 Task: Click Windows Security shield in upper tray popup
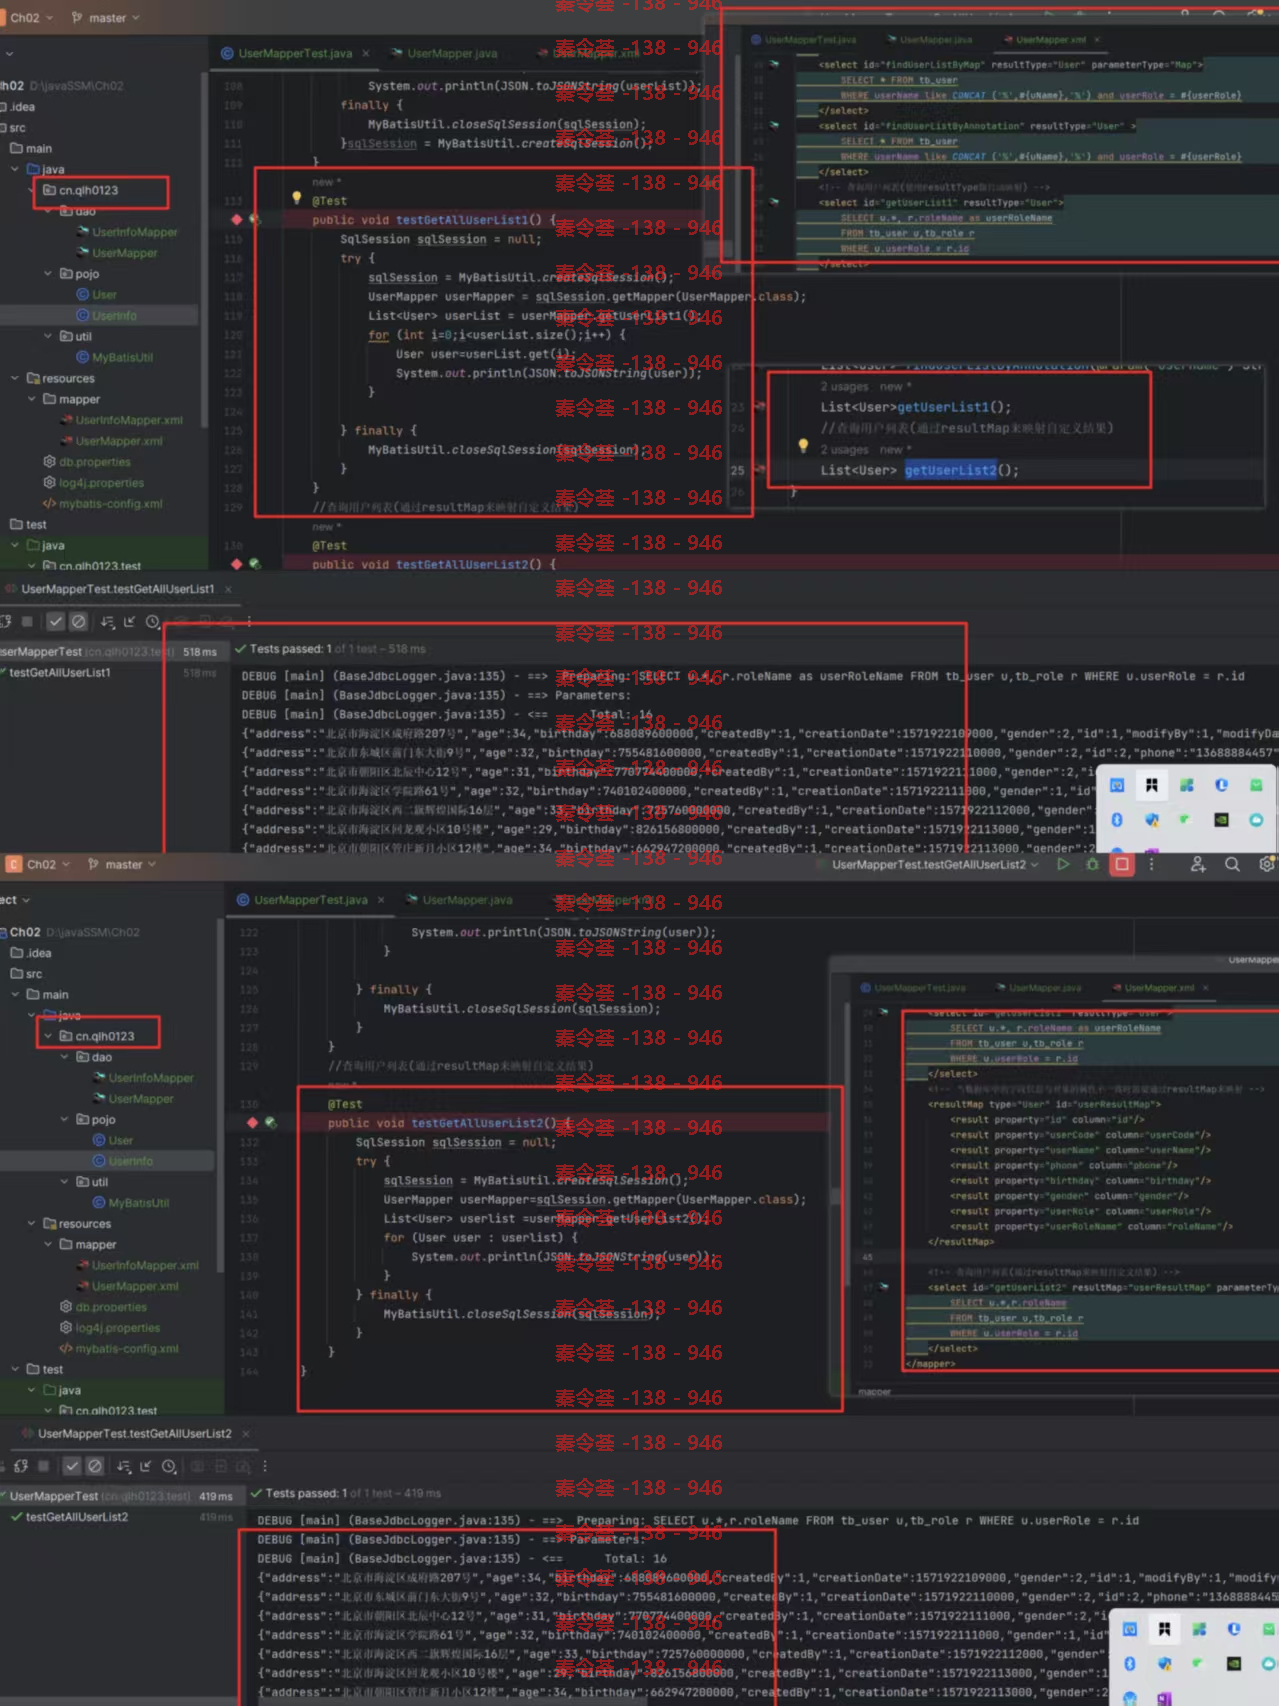point(1152,820)
